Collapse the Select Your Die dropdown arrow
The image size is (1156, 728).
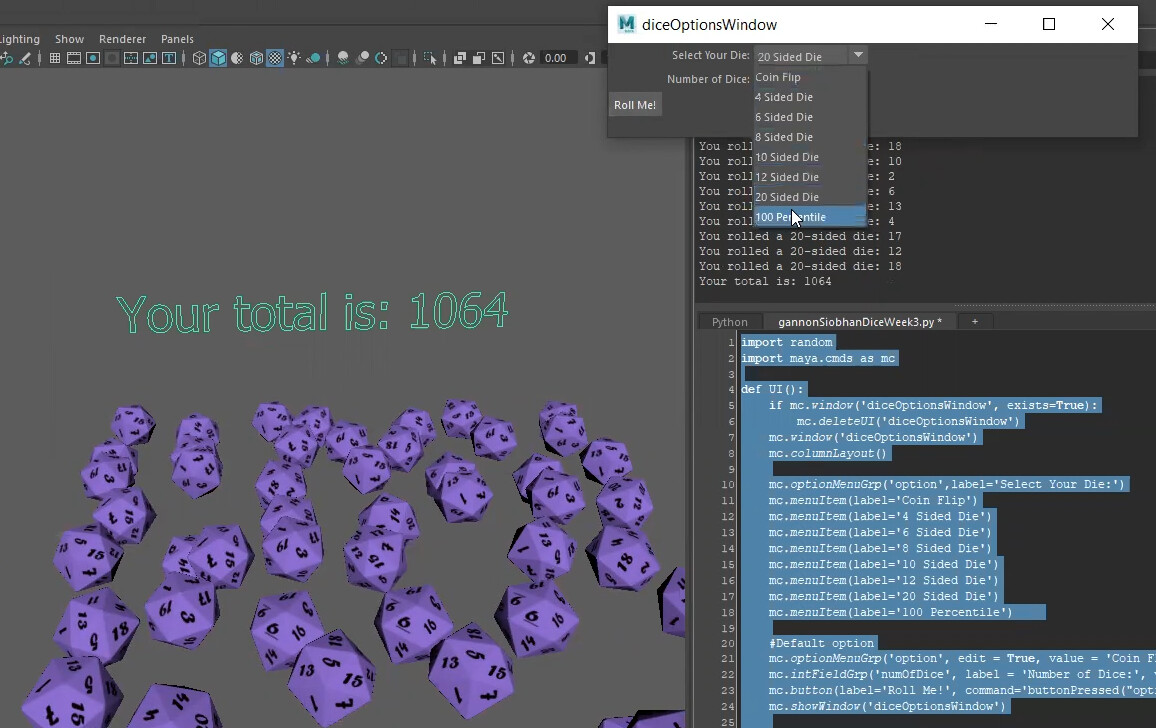[x=858, y=56]
